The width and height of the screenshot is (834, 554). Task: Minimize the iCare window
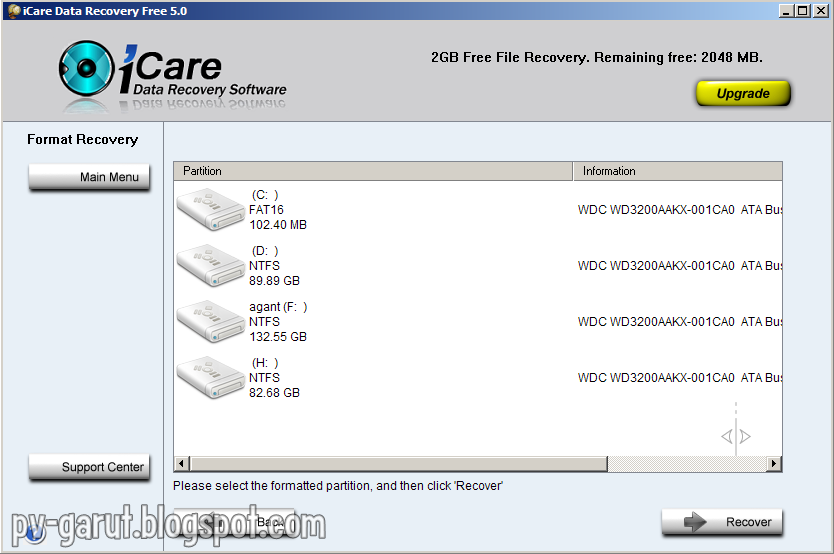[786, 11]
